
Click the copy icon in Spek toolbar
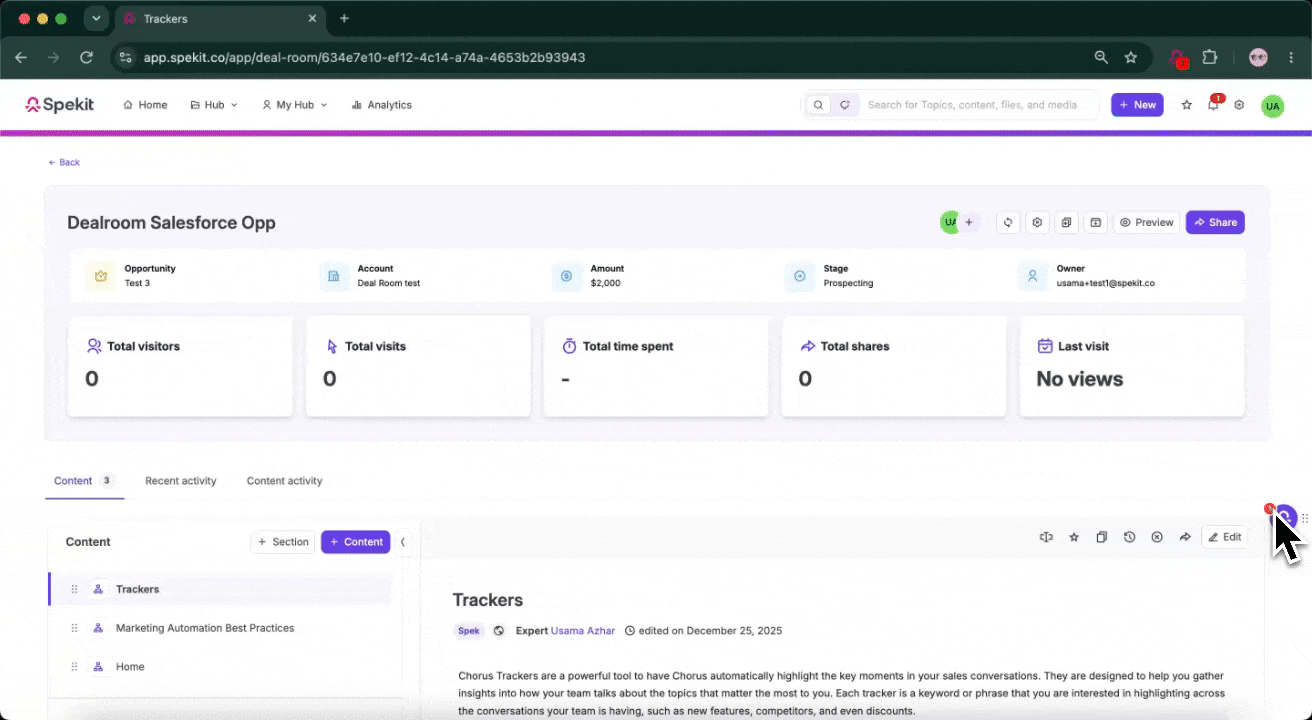[1101, 537]
